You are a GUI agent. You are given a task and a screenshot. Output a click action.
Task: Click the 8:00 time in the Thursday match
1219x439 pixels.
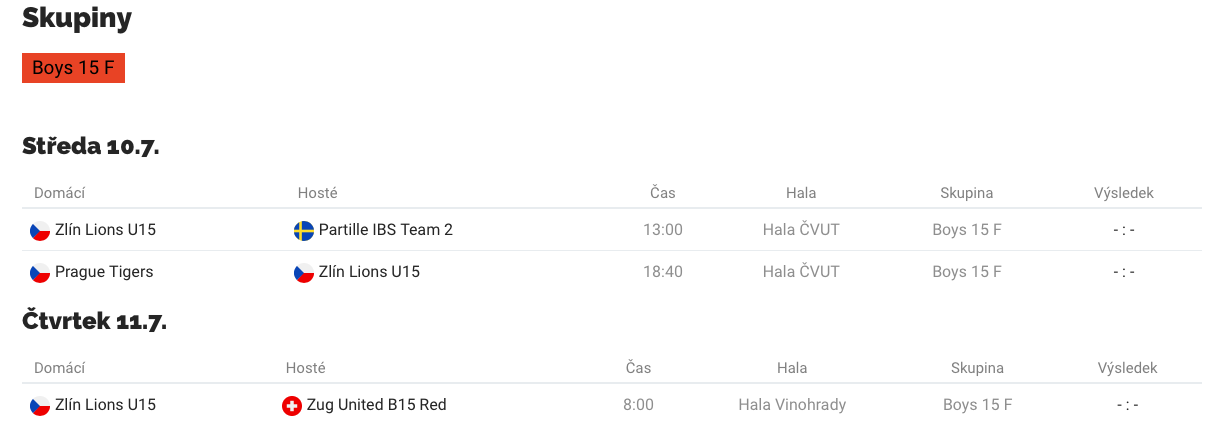(x=638, y=405)
